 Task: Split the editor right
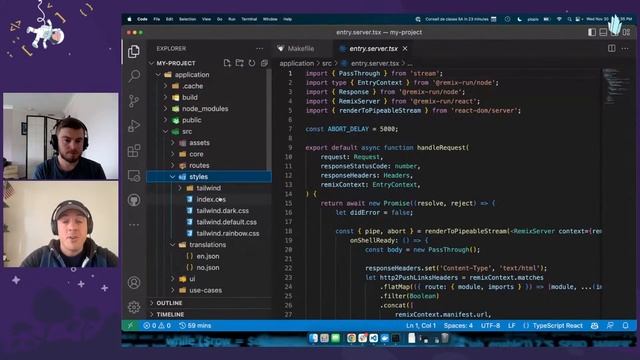[611, 48]
